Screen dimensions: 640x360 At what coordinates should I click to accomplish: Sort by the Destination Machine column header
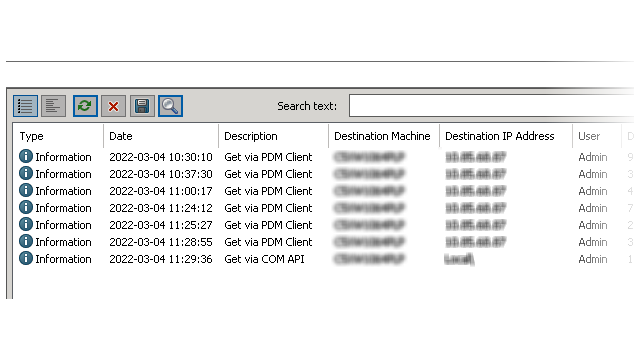(384, 136)
